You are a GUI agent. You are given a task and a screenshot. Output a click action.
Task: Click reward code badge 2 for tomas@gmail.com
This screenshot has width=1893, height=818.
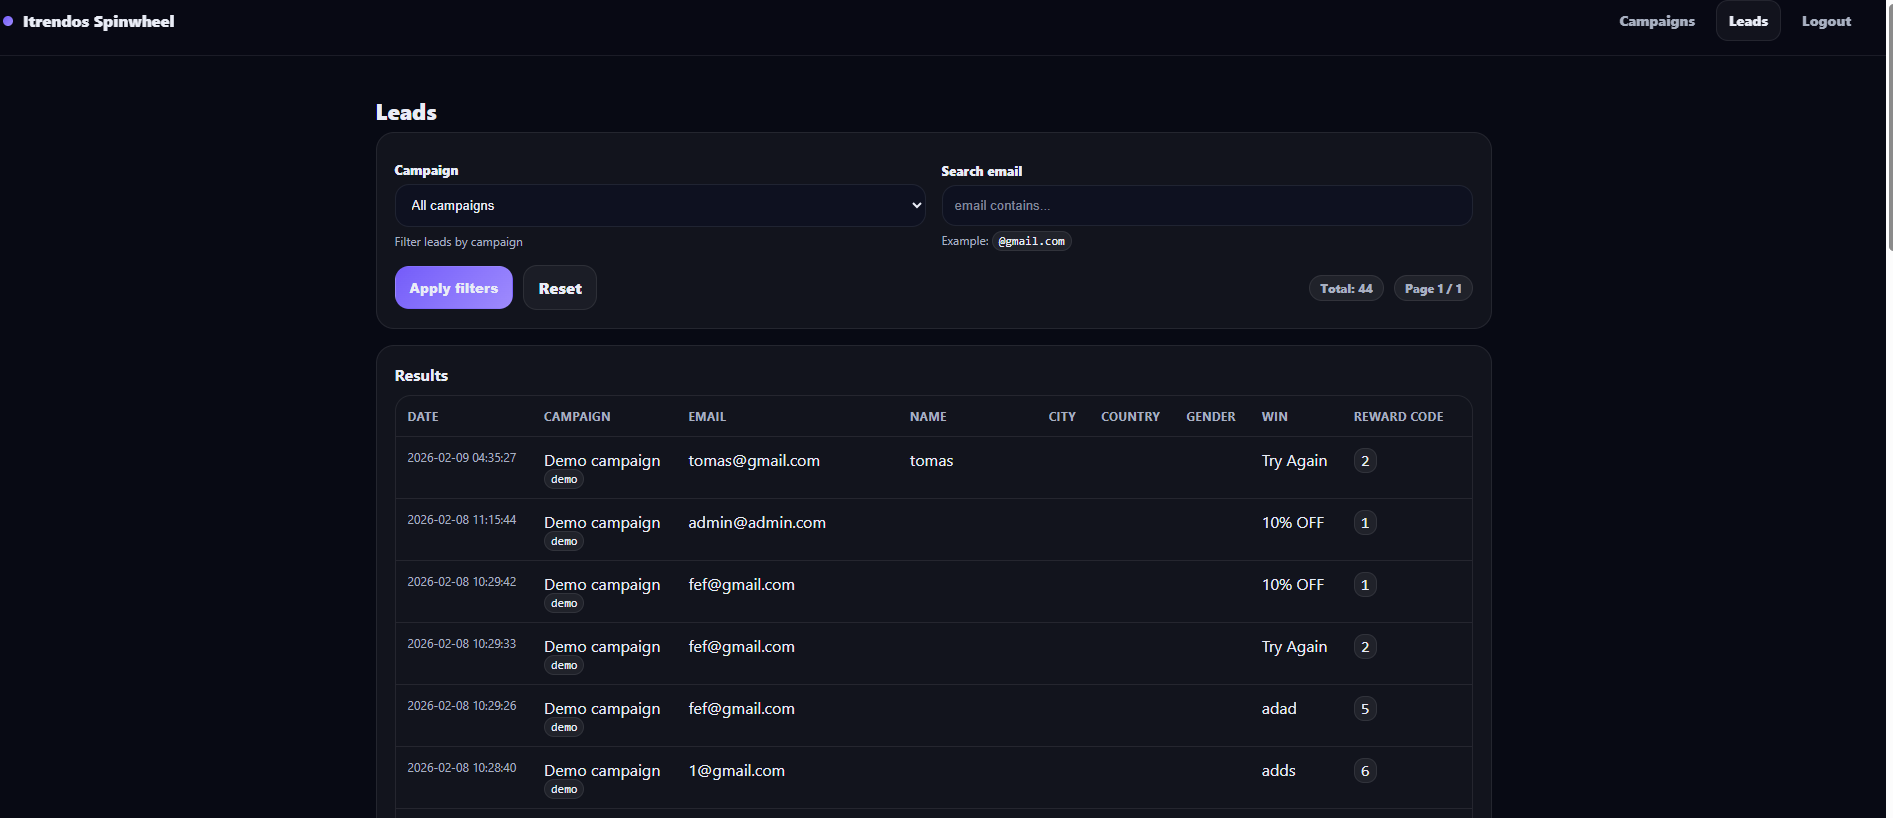point(1364,461)
